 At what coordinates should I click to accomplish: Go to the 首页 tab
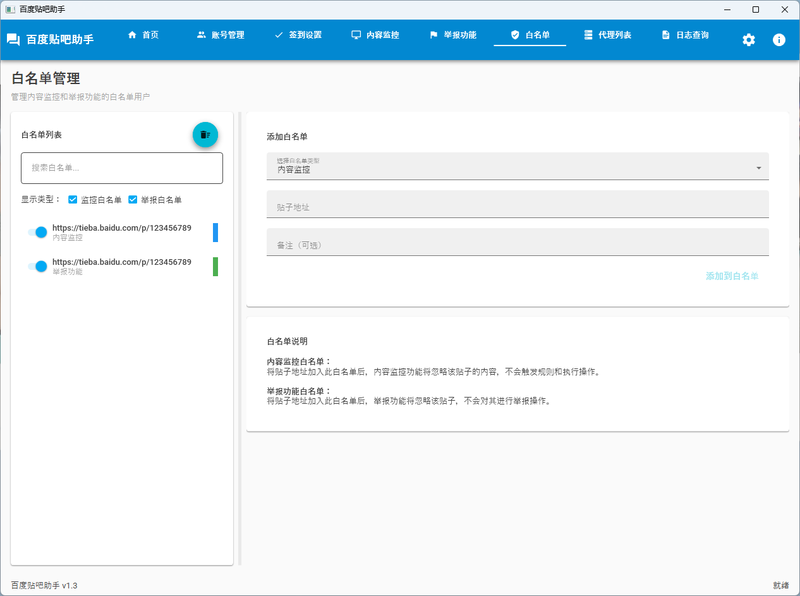coord(143,35)
